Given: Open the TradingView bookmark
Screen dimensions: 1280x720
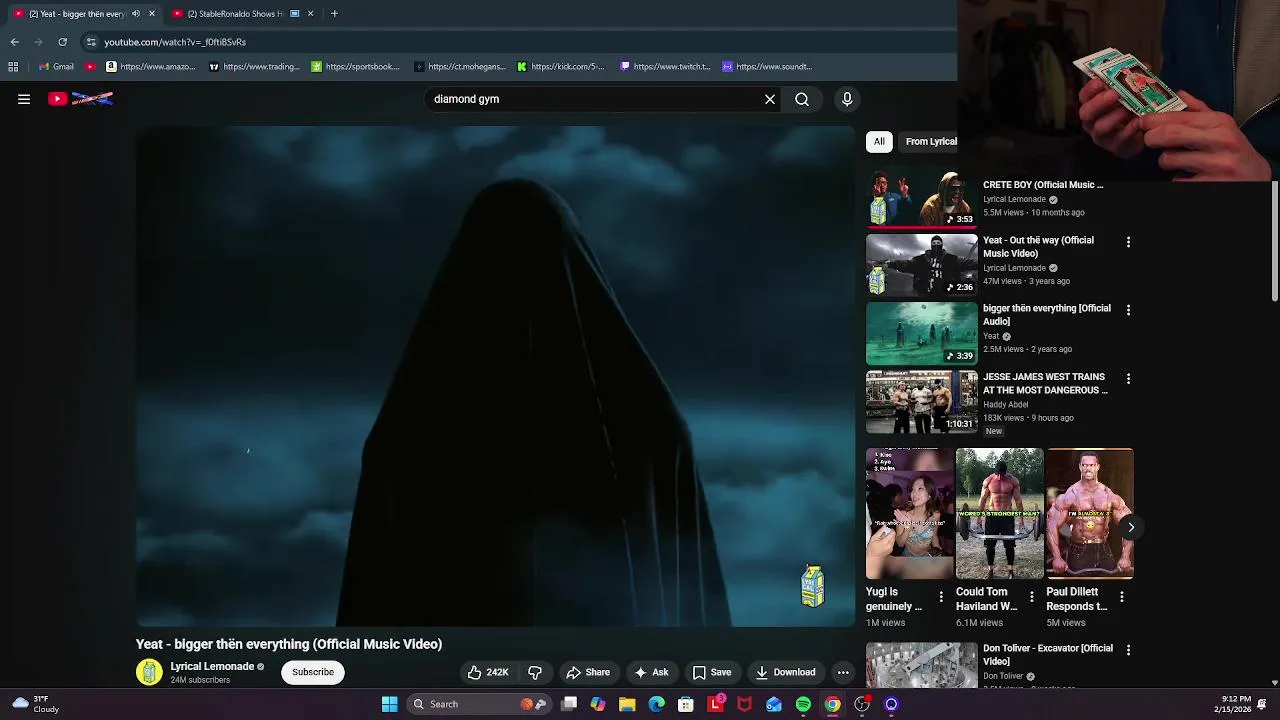Looking at the screenshot, I should pos(254,67).
